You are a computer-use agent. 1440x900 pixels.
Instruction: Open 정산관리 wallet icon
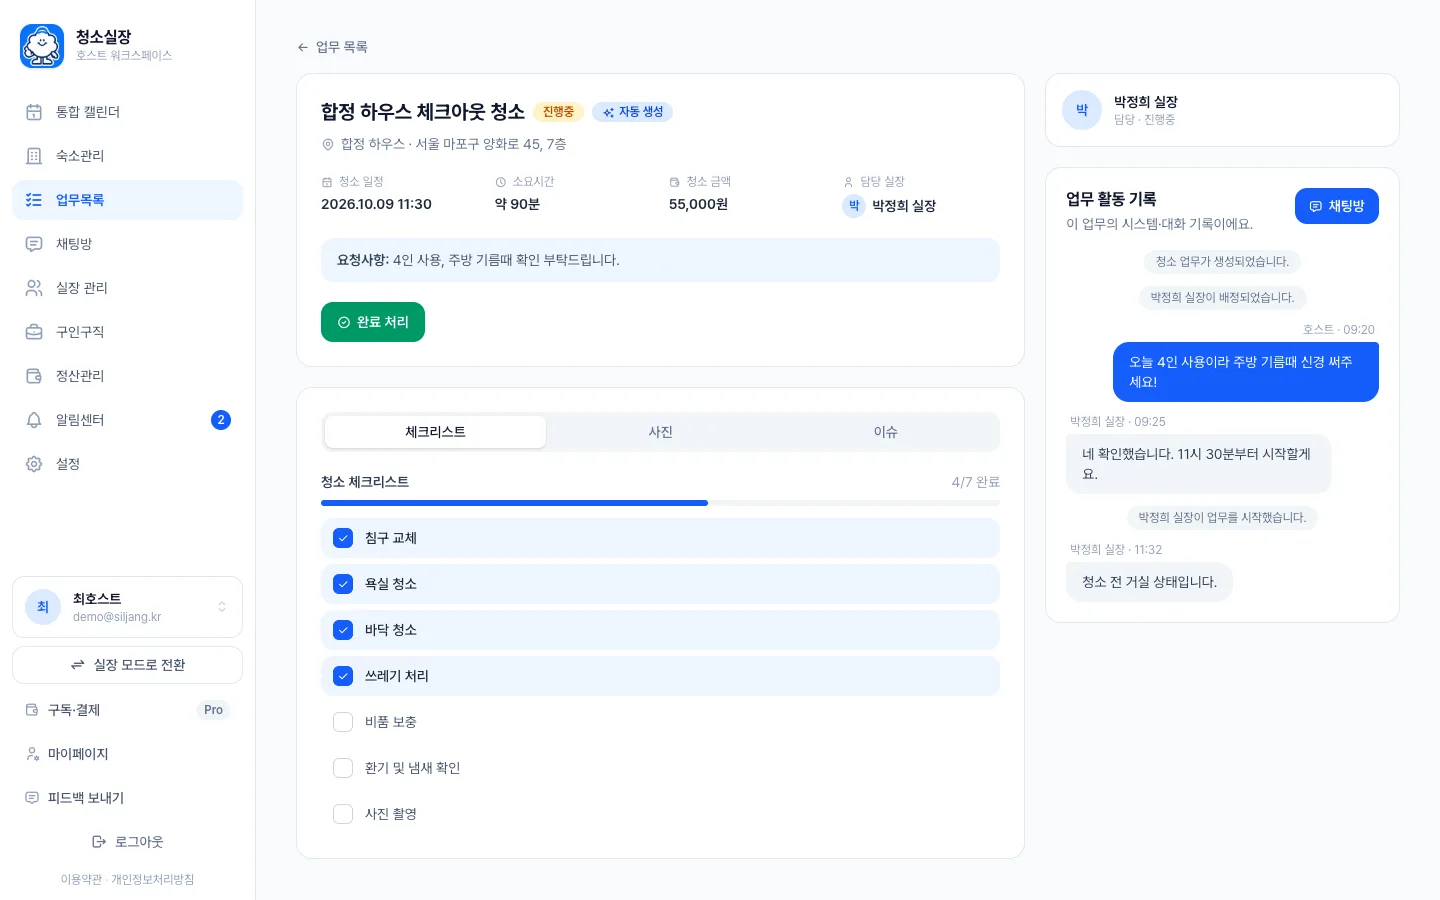[34, 376]
